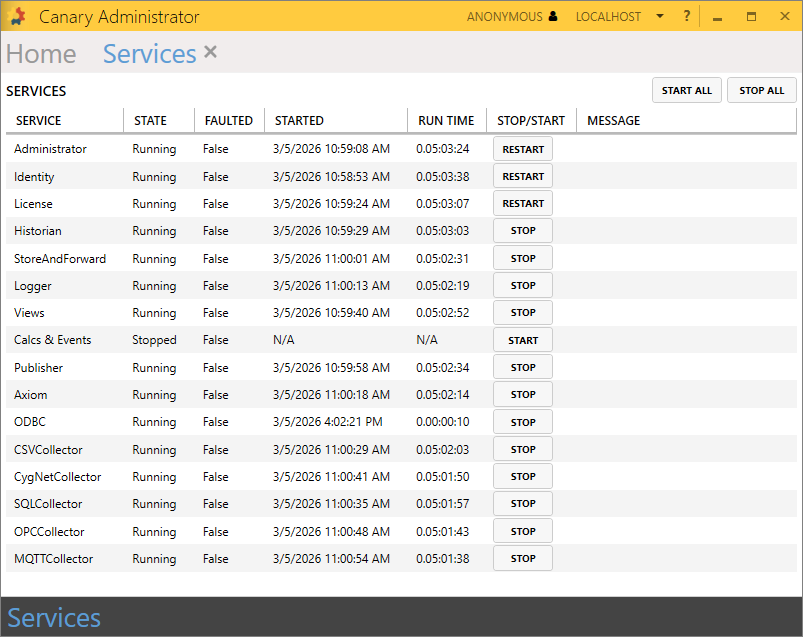Start the Calcs & Events service
The width and height of the screenshot is (803, 637).
click(522, 340)
